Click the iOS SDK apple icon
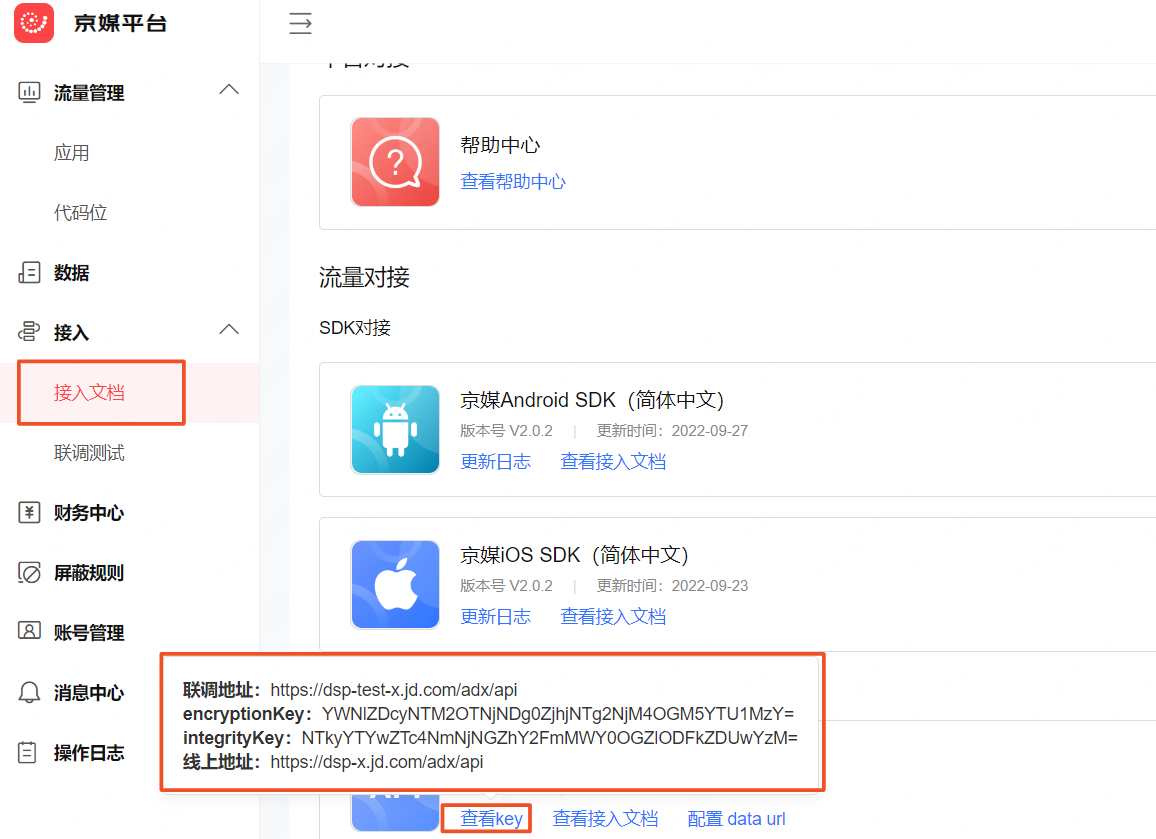Viewport: 1156px width, 839px height. click(395, 584)
